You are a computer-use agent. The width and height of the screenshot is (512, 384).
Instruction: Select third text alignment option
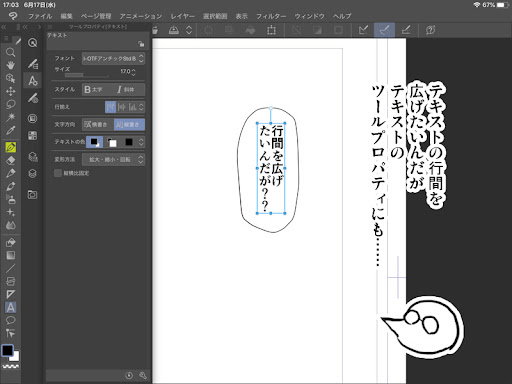pyautogui.click(x=133, y=107)
